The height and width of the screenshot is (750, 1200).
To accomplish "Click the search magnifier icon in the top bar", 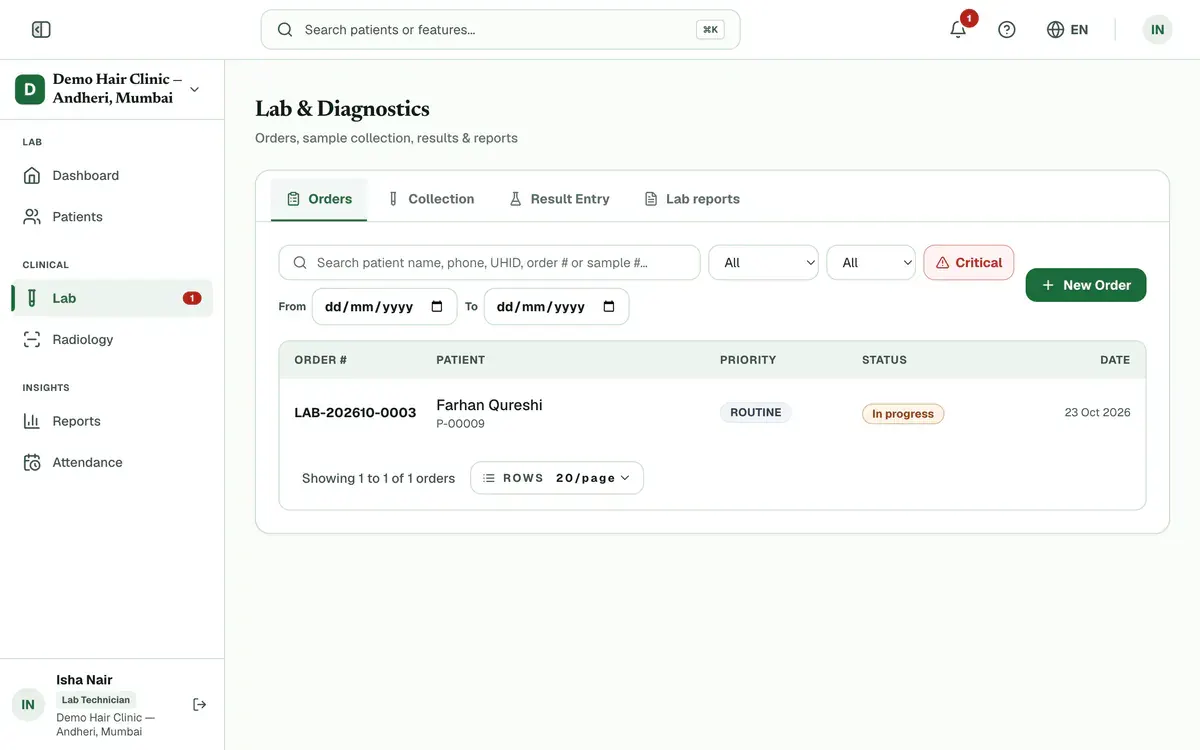I will pyautogui.click(x=285, y=30).
